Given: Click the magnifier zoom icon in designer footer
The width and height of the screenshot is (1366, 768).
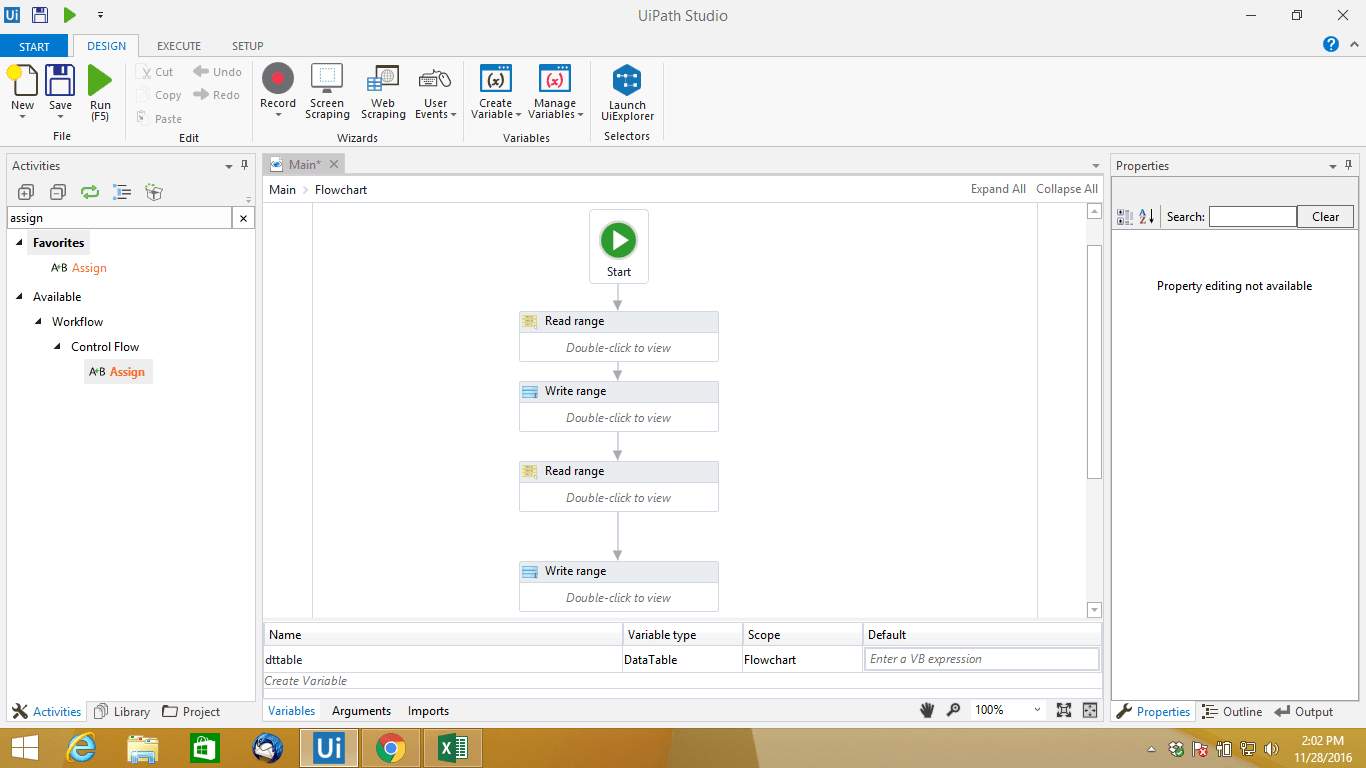Looking at the screenshot, I should tap(954, 710).
